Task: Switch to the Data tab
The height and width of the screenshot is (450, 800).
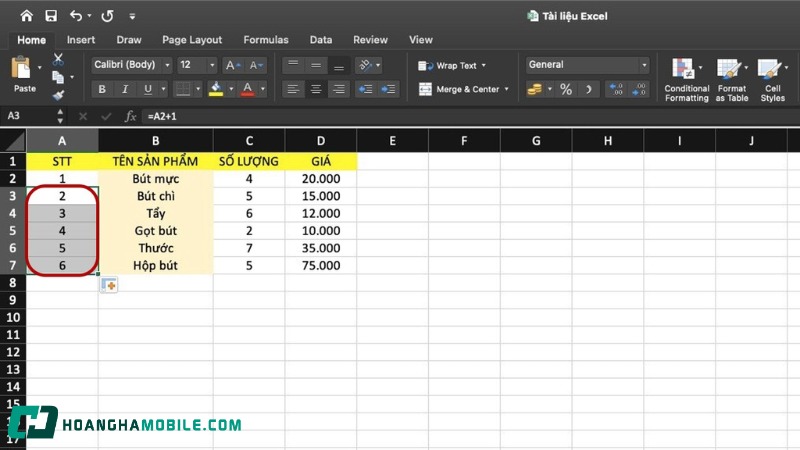Action: [x=320, y=40]
